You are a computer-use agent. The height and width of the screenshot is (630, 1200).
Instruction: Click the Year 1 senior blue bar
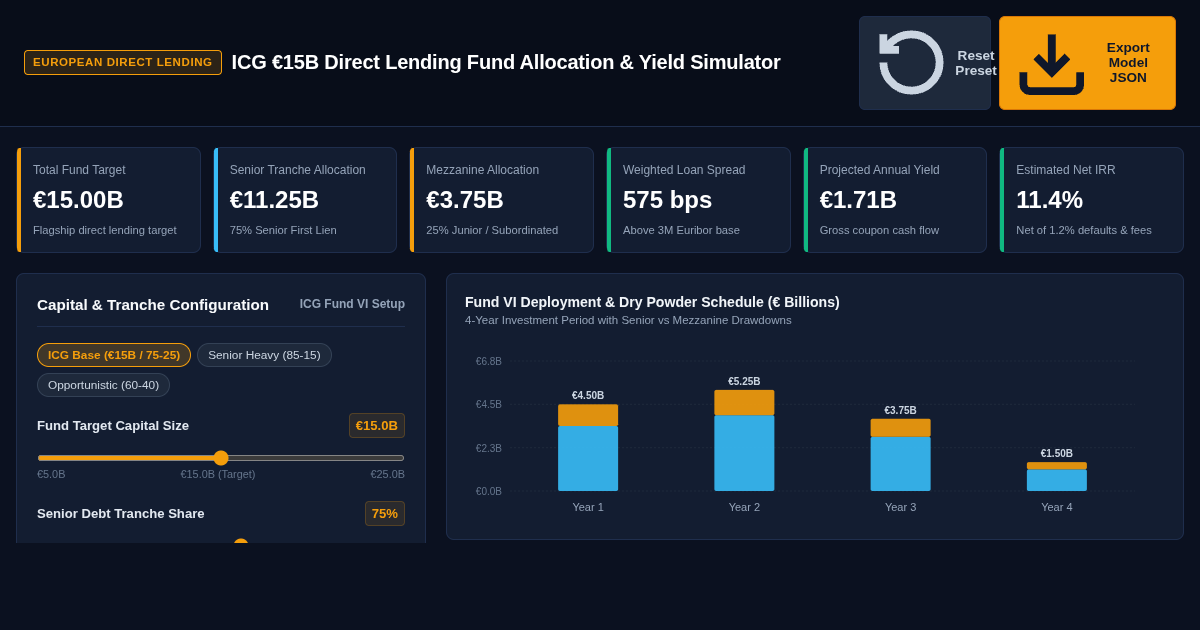588,459
